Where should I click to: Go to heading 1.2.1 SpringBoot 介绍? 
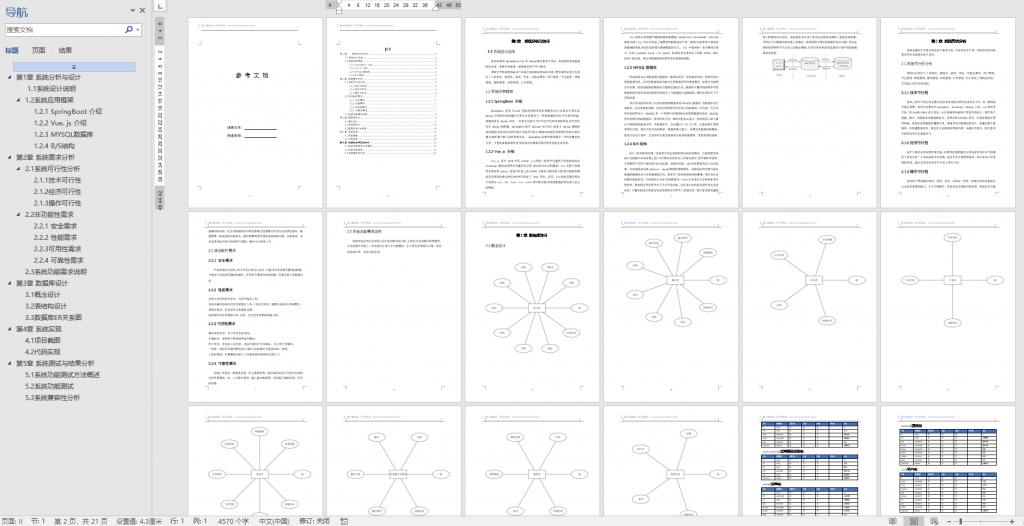(x=68, y=112)
